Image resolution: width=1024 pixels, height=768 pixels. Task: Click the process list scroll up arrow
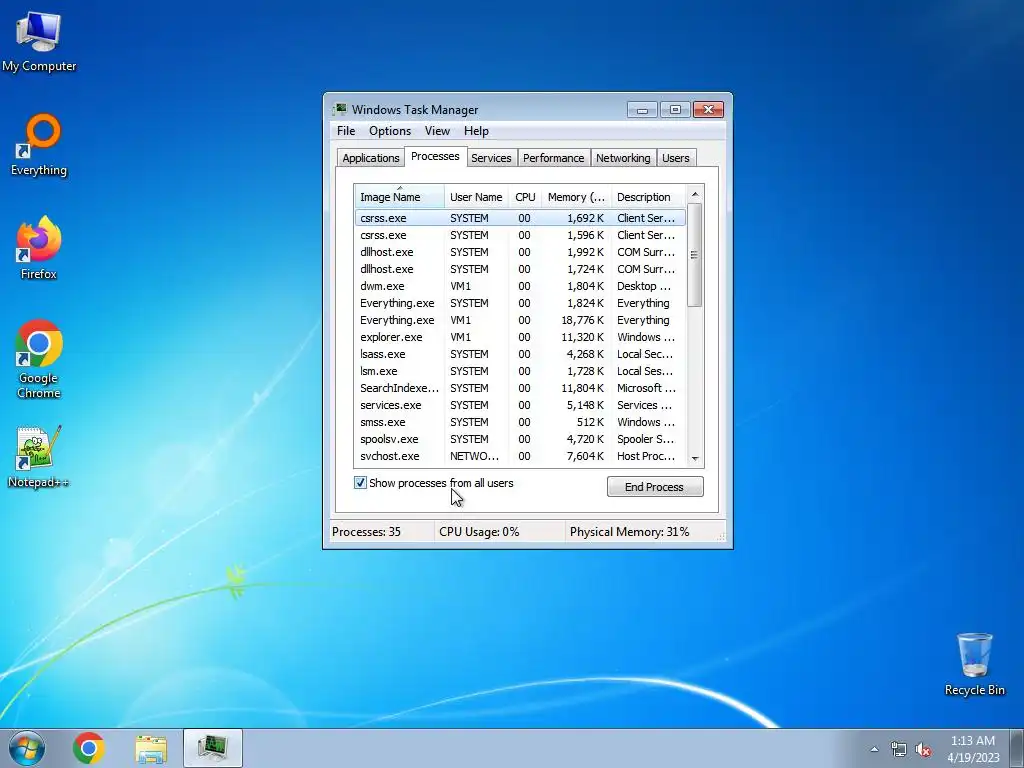pos(695,195)
